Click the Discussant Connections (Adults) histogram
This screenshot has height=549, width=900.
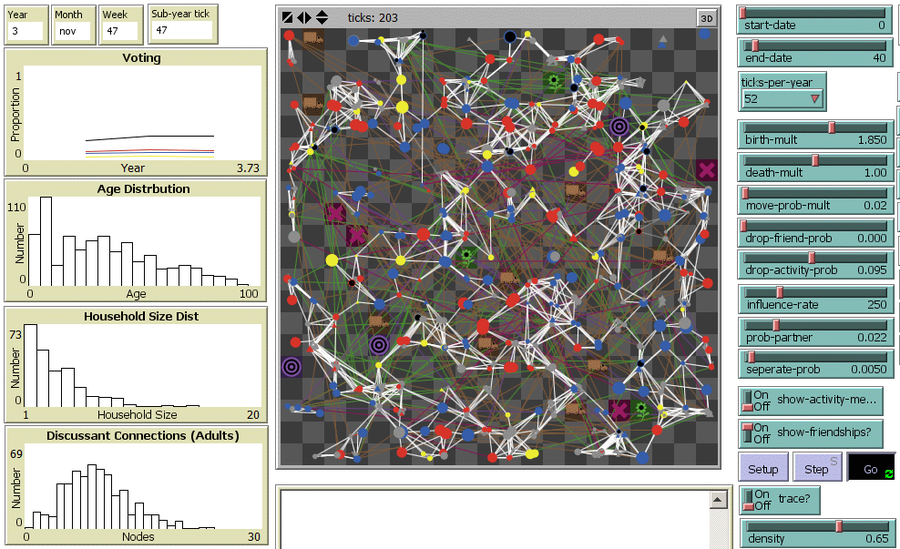136,486
